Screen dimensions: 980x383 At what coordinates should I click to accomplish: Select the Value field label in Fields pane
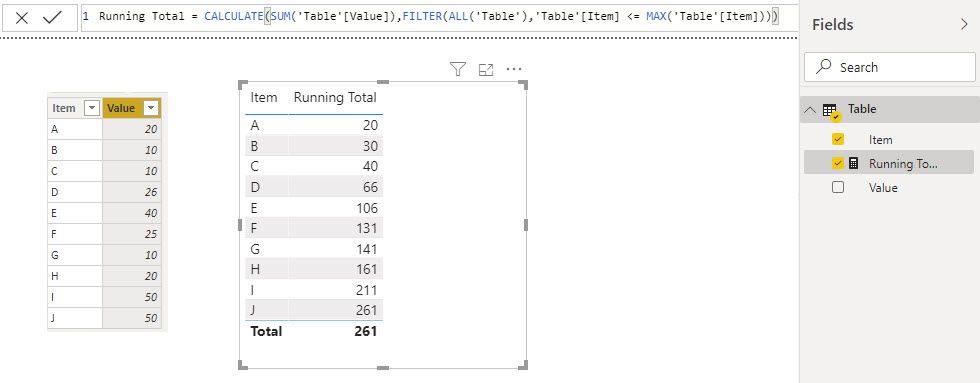tap(883, 187)
